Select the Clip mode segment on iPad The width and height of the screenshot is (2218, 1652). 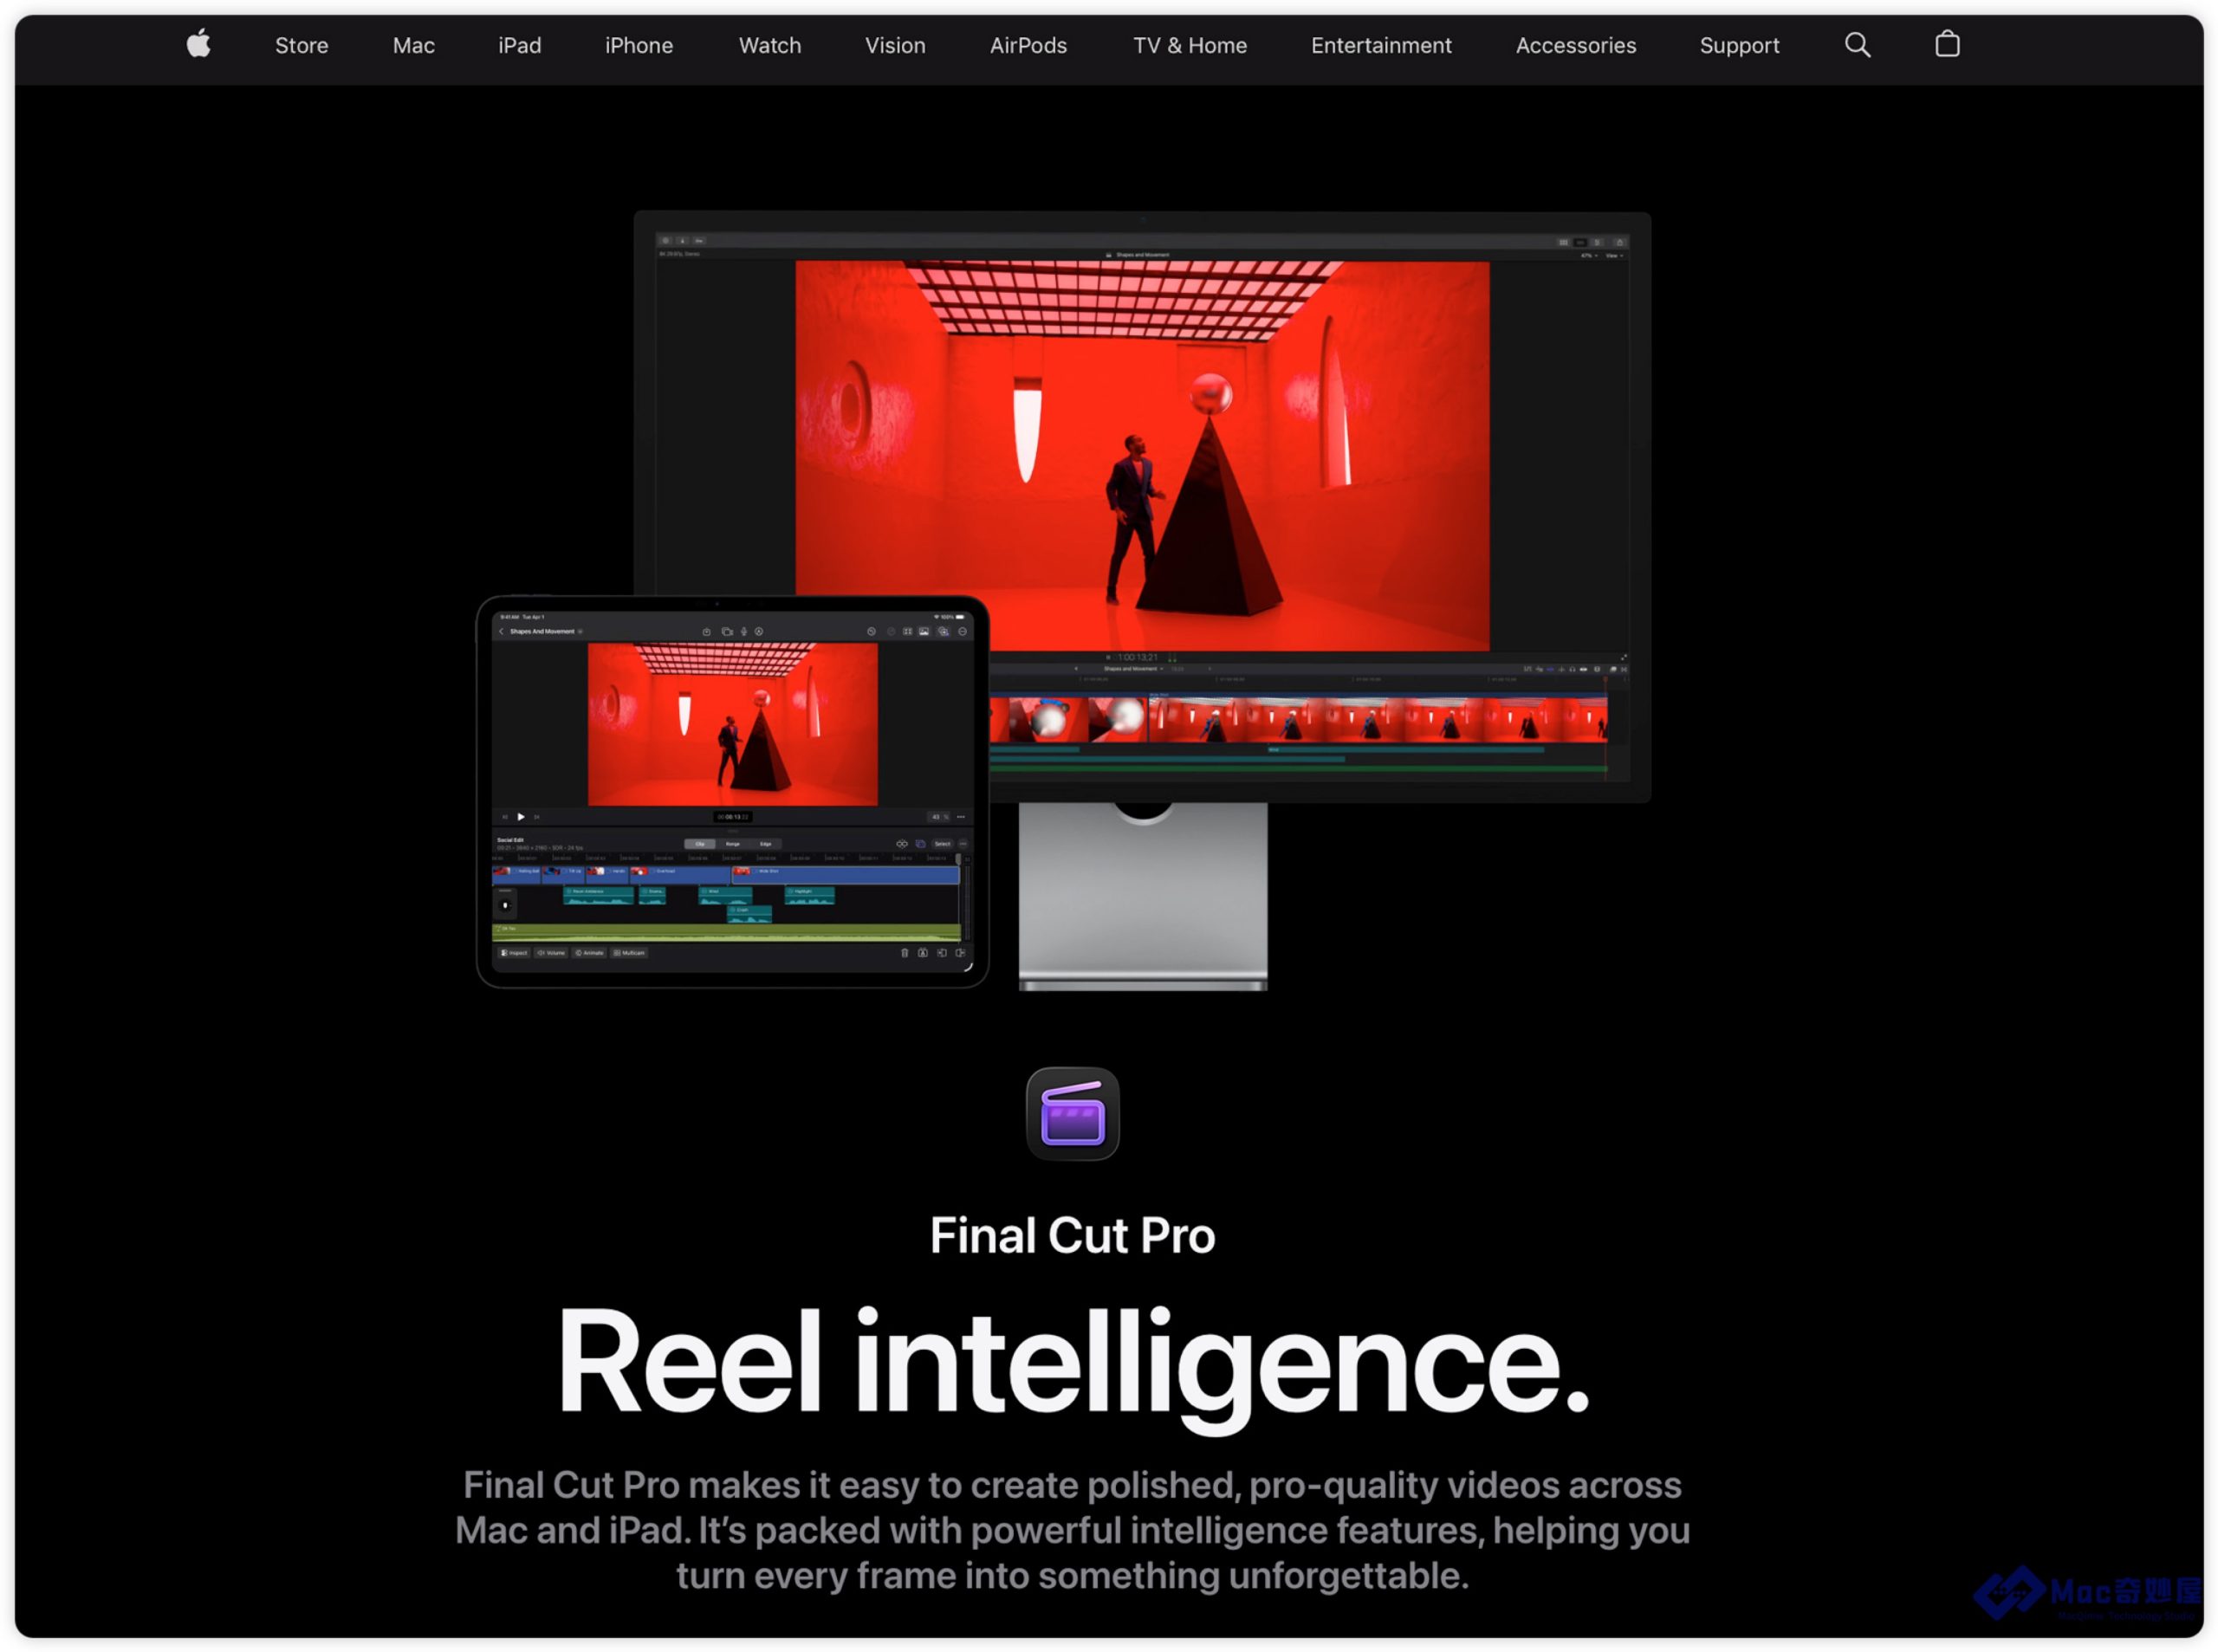[700, 844]
